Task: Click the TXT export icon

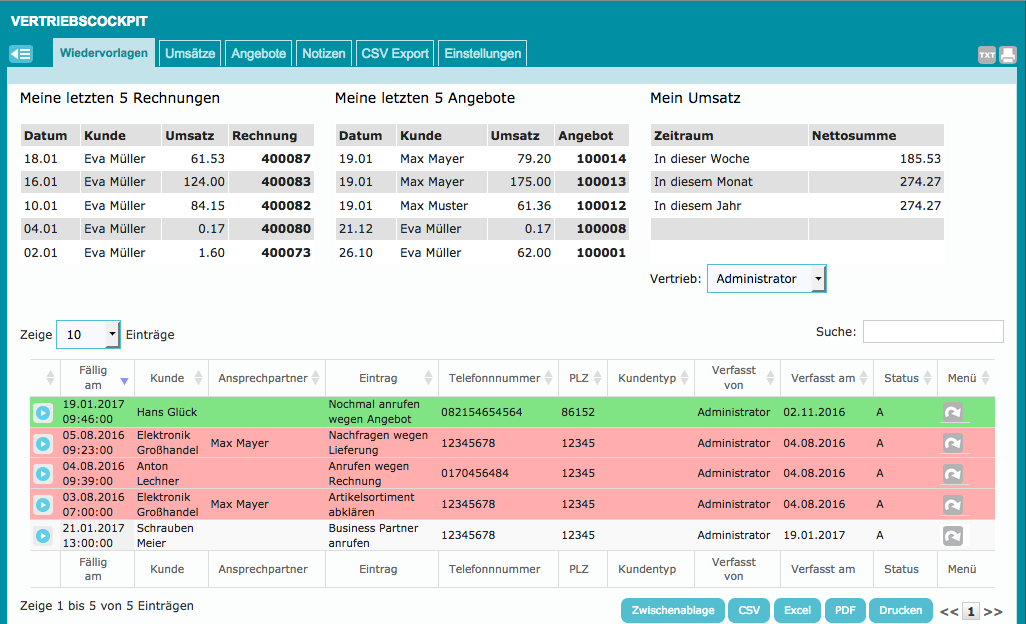Action: [987, 55]
